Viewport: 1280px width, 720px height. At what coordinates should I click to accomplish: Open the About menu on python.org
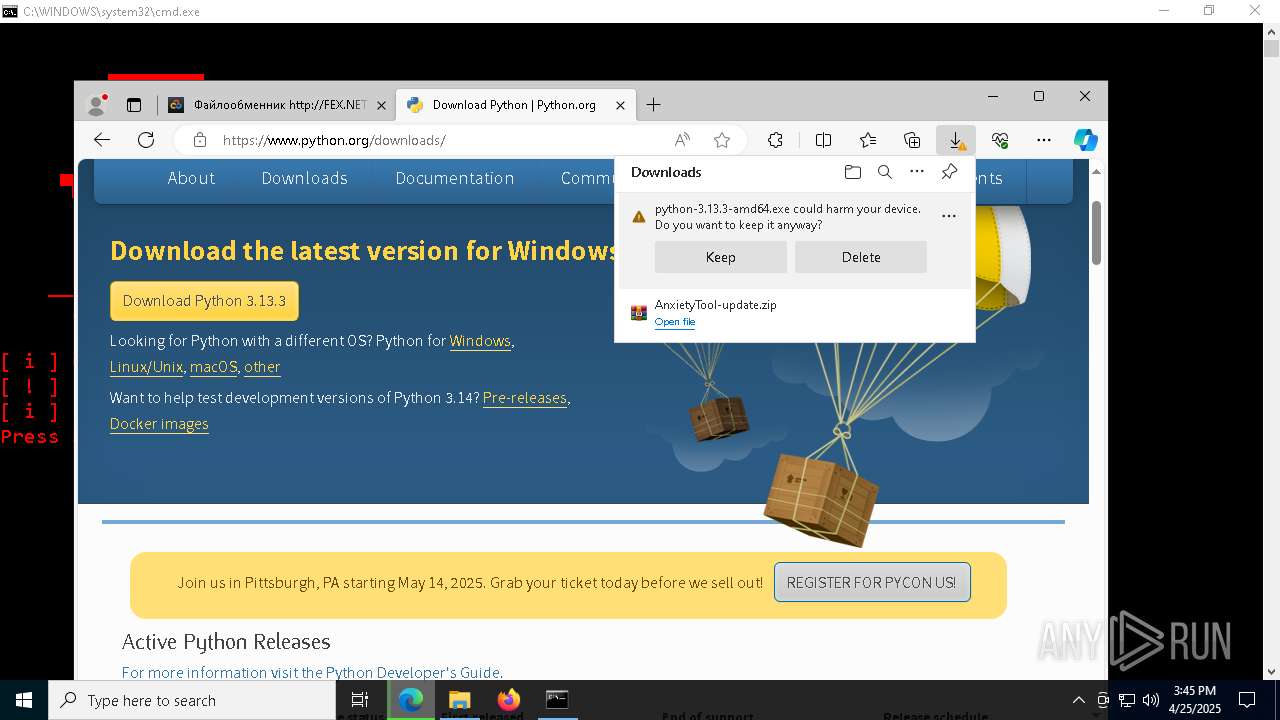coord(191,178)
